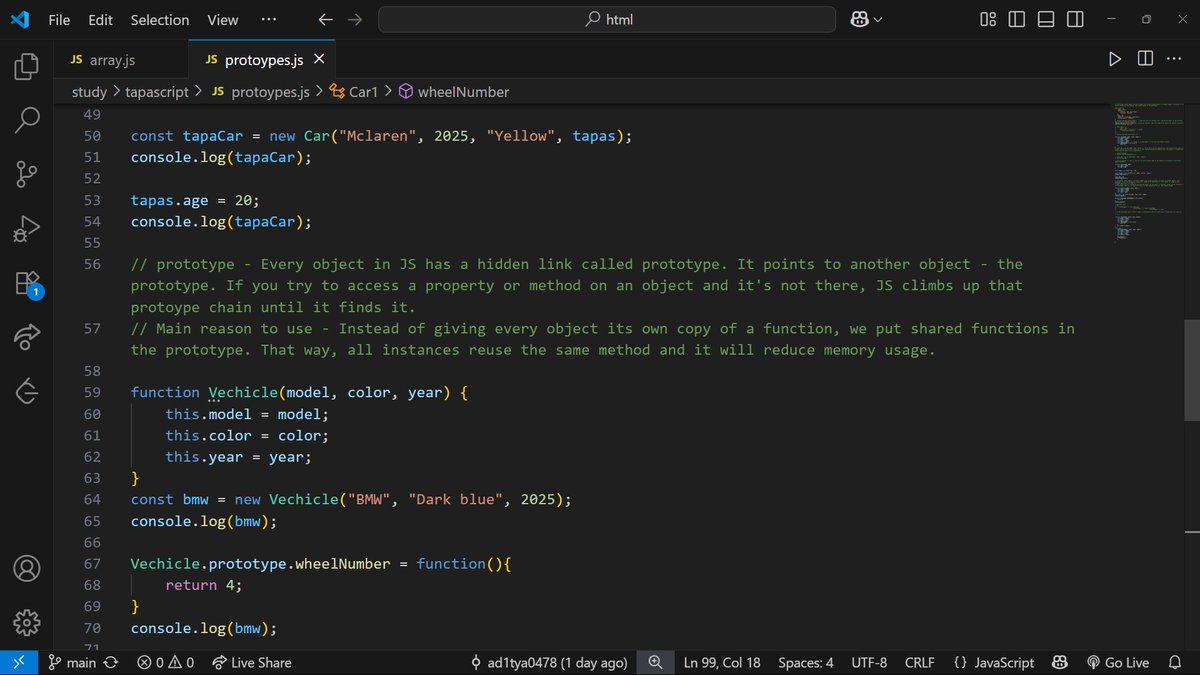Go back with the left arrow

coord(325,19)
